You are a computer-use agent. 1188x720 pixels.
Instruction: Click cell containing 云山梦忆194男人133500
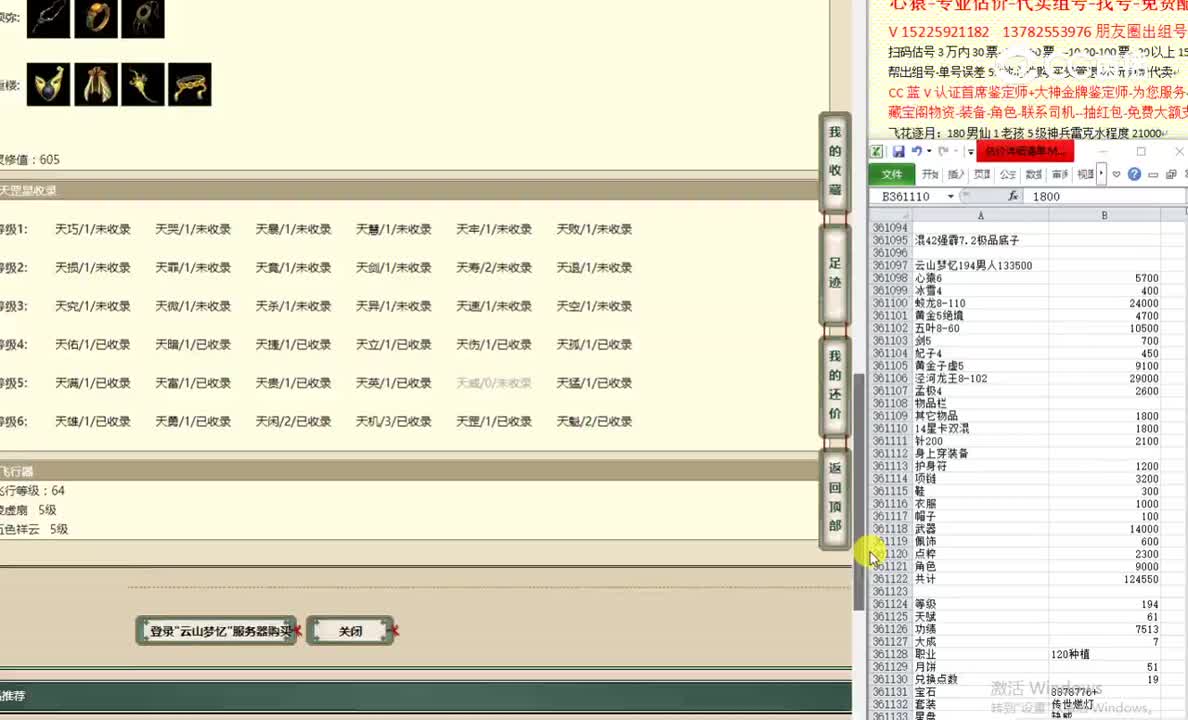tap(980, 265)
